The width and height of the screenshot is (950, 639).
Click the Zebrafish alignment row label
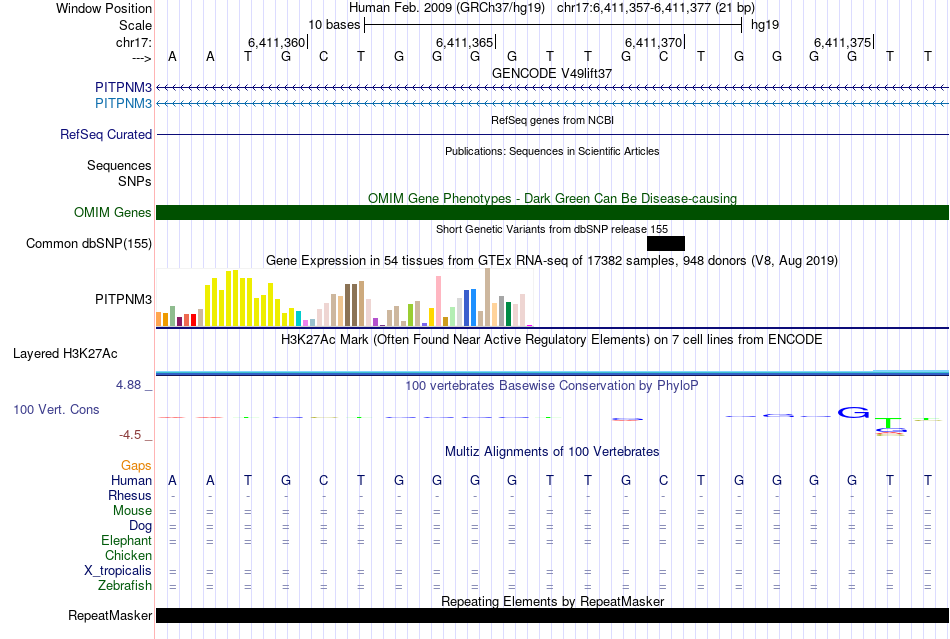coord(125,586)
